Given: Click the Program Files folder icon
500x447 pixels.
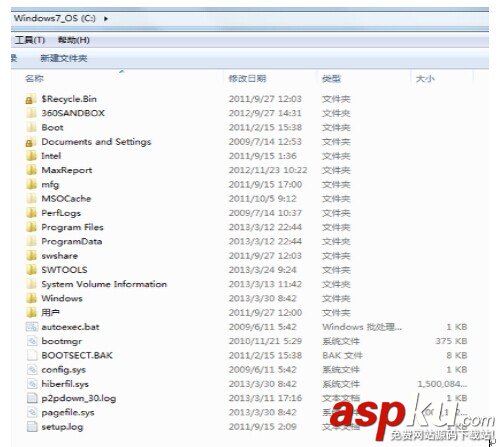Looking at the screenshot, I should (x=31, y=227).
